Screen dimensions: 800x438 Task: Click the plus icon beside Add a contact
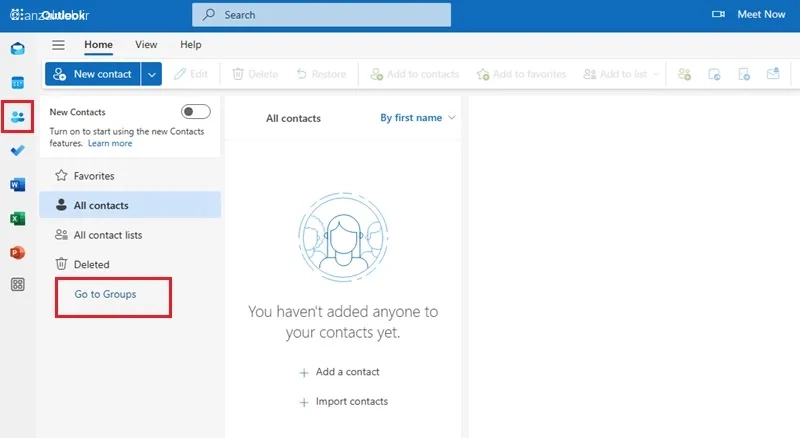click(304, 373)
